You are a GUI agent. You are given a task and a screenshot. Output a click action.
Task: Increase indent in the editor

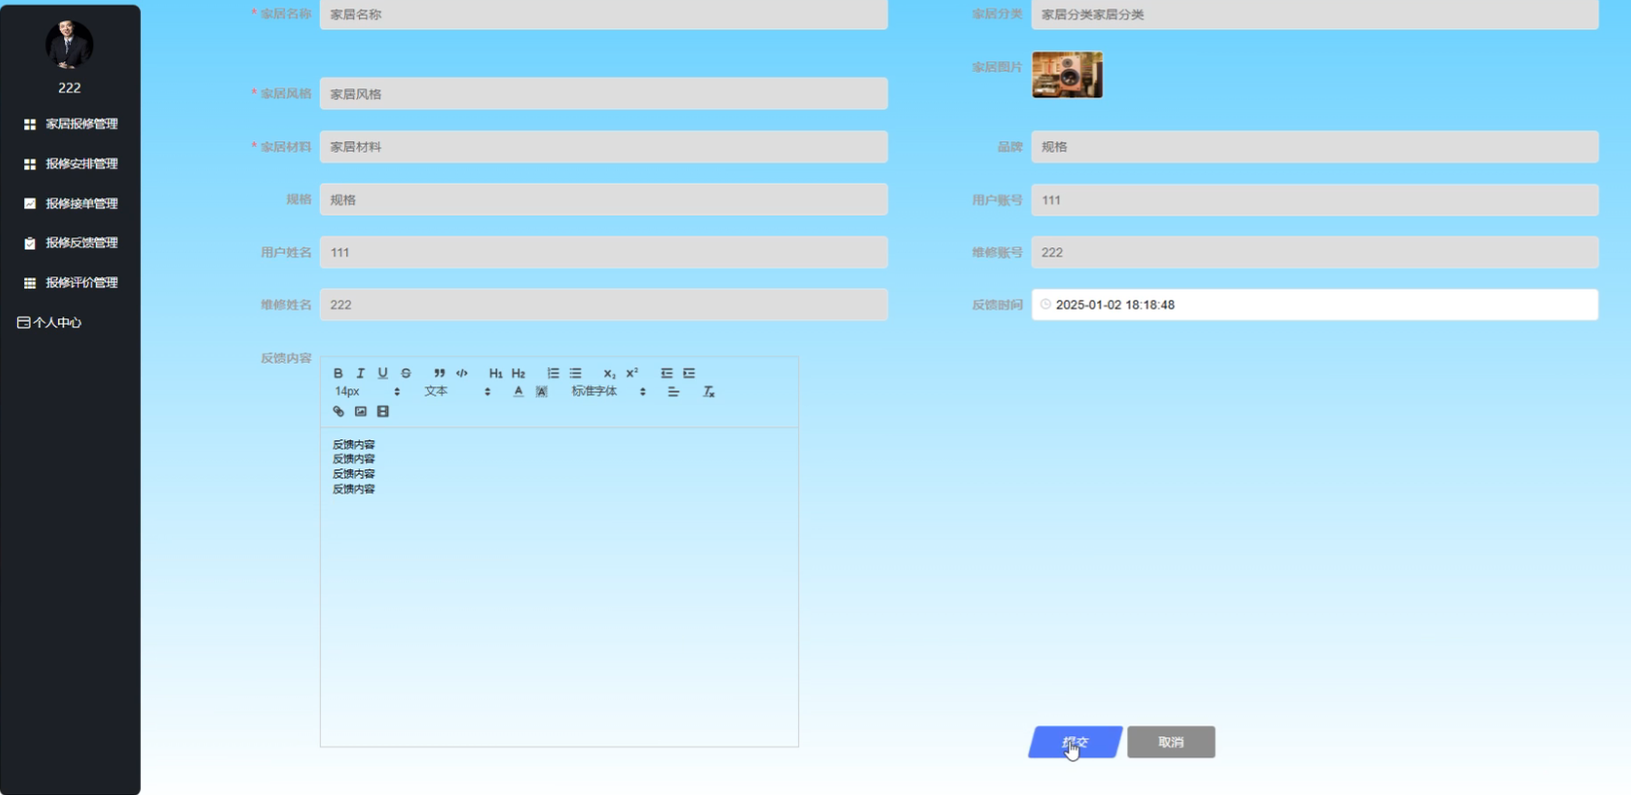click(x=689, y=373)
